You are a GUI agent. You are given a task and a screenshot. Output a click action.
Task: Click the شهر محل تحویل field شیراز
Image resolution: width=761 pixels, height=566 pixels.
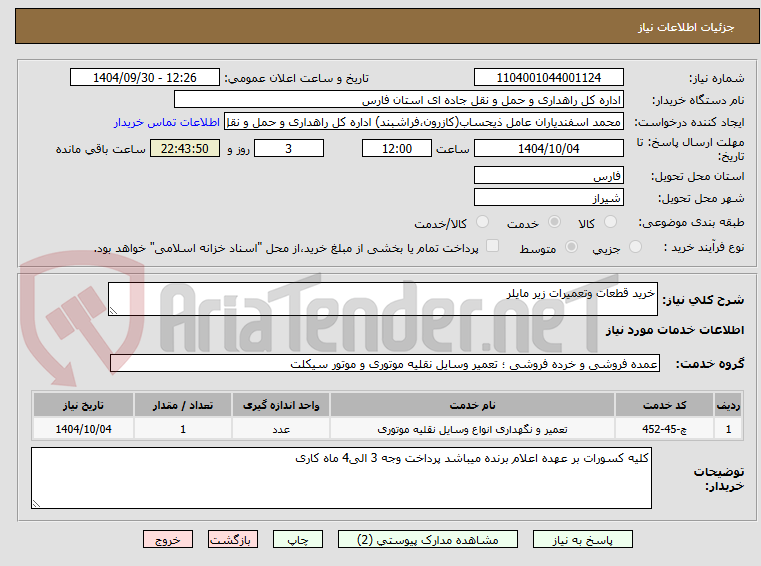coord(549,198)
